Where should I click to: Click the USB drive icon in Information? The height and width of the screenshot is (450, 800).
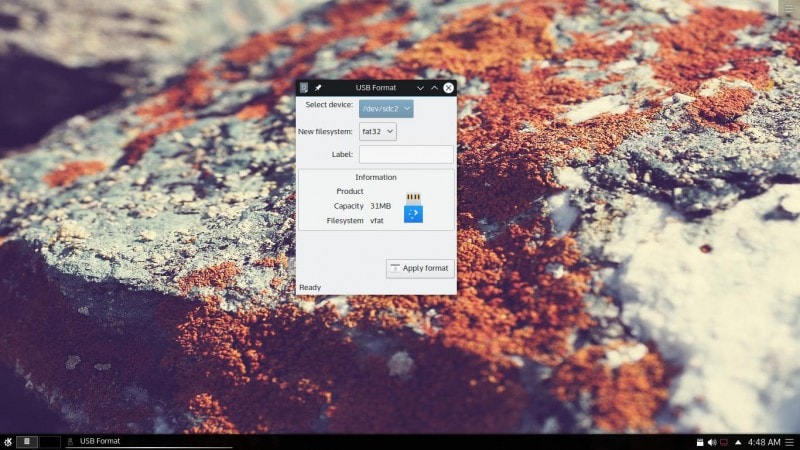tap(413, 208)
